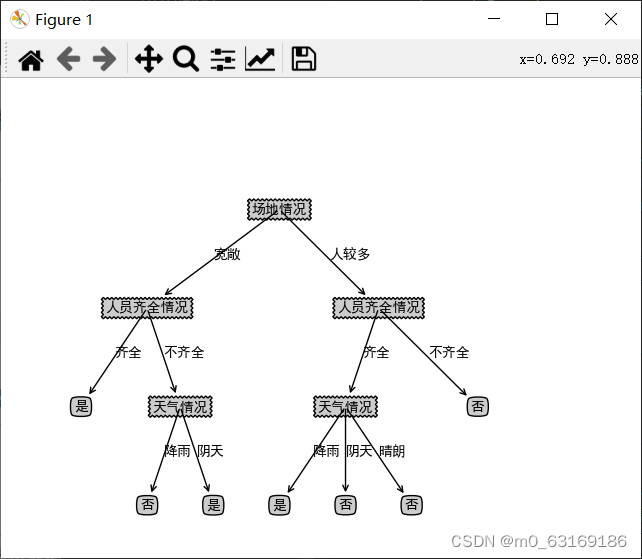Click the 降雨 label beside the 晴朗 subtree
This screenshot has height=559, width=642.
(x=326, y=451)
